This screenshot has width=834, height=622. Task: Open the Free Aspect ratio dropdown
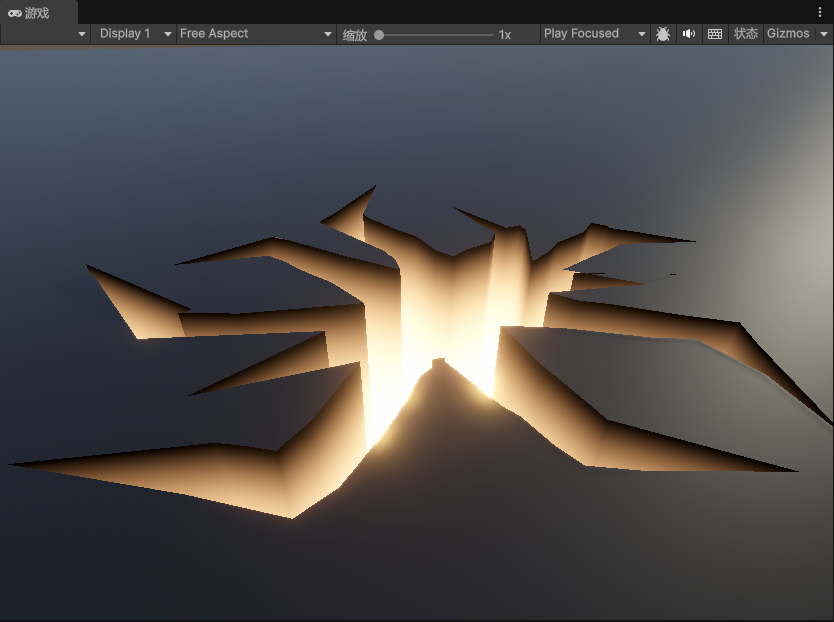pyautogui.click(x=253, y=33)
